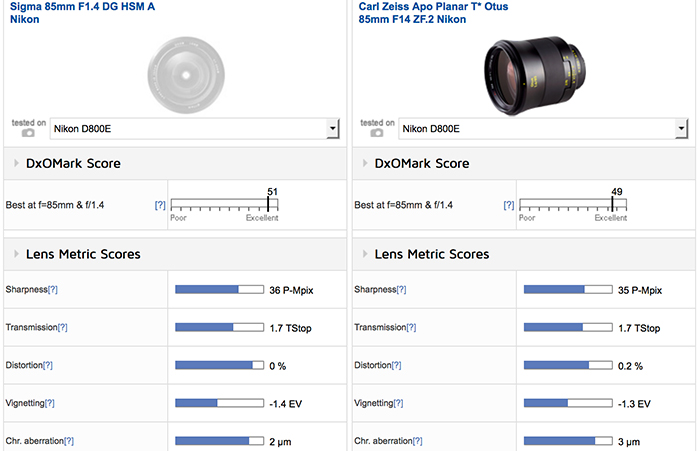The width and height of the screenshot is (700, 451).
Task: Click the Zeiss sharpness bar at 35 P-Mpix
Action: click(568, 289)
